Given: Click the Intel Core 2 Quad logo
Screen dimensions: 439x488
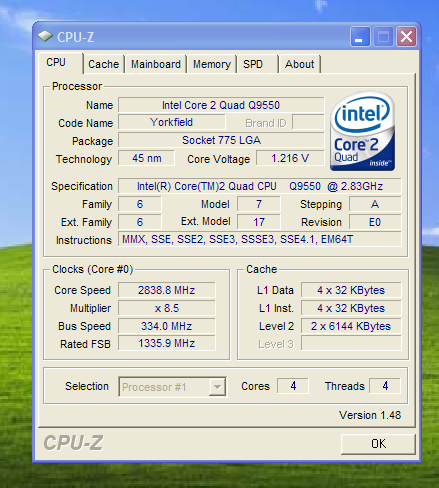Looking at the screenshot, I should [x=362, y=131].
